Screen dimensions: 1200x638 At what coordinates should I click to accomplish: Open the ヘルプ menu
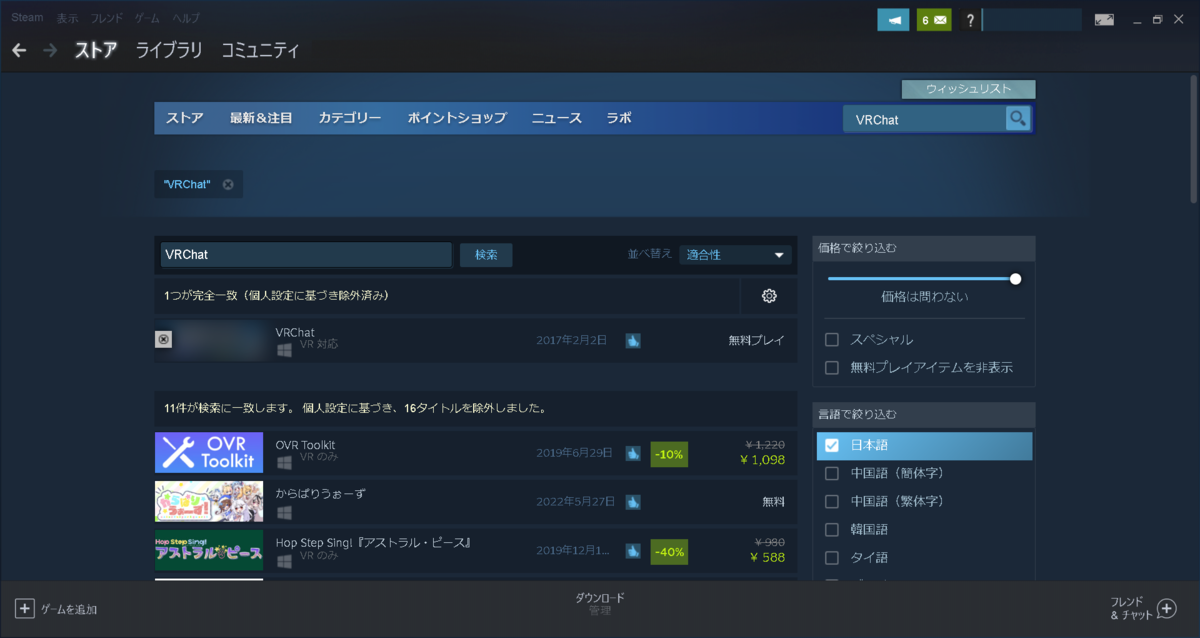pyautogui.click(x=186, y=18)
